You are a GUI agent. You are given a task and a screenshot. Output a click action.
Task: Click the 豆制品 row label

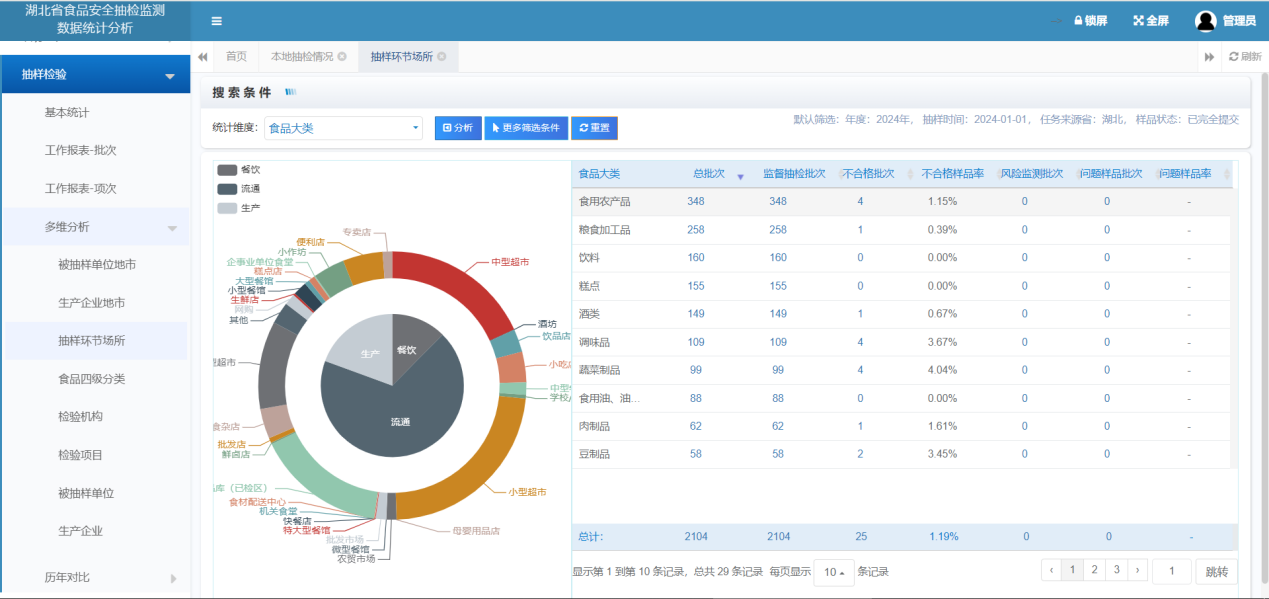[594, 454]
